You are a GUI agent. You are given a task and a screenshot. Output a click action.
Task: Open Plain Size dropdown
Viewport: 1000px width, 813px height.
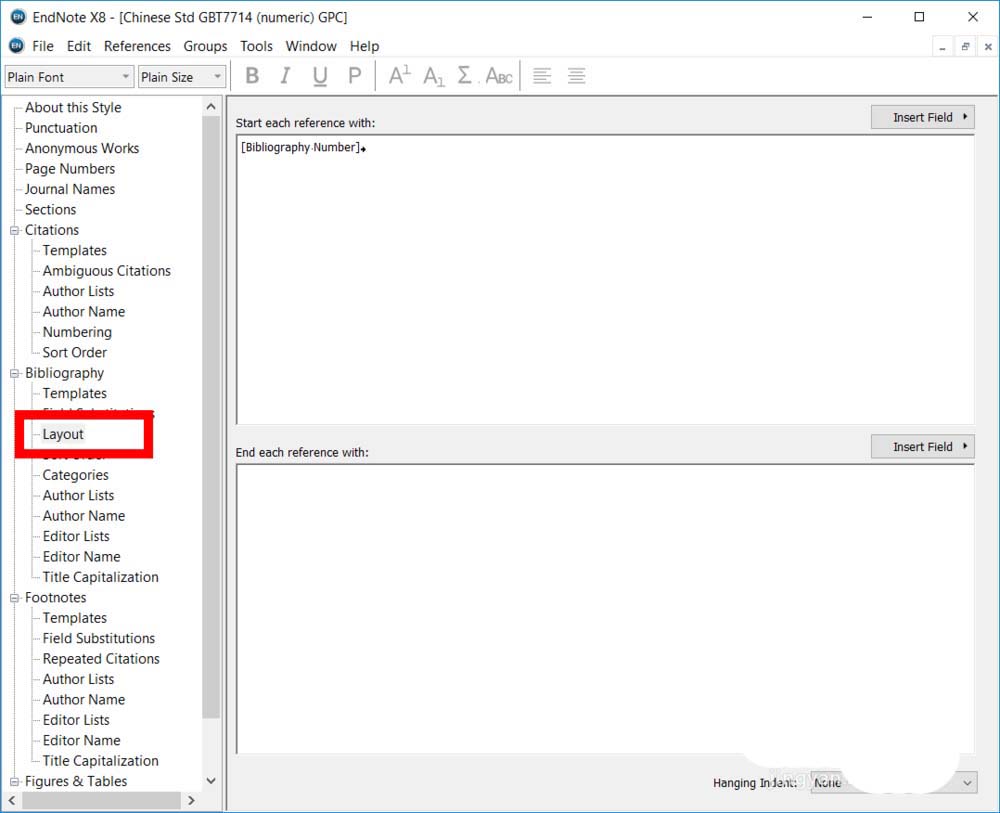click(x=182, y=77)
